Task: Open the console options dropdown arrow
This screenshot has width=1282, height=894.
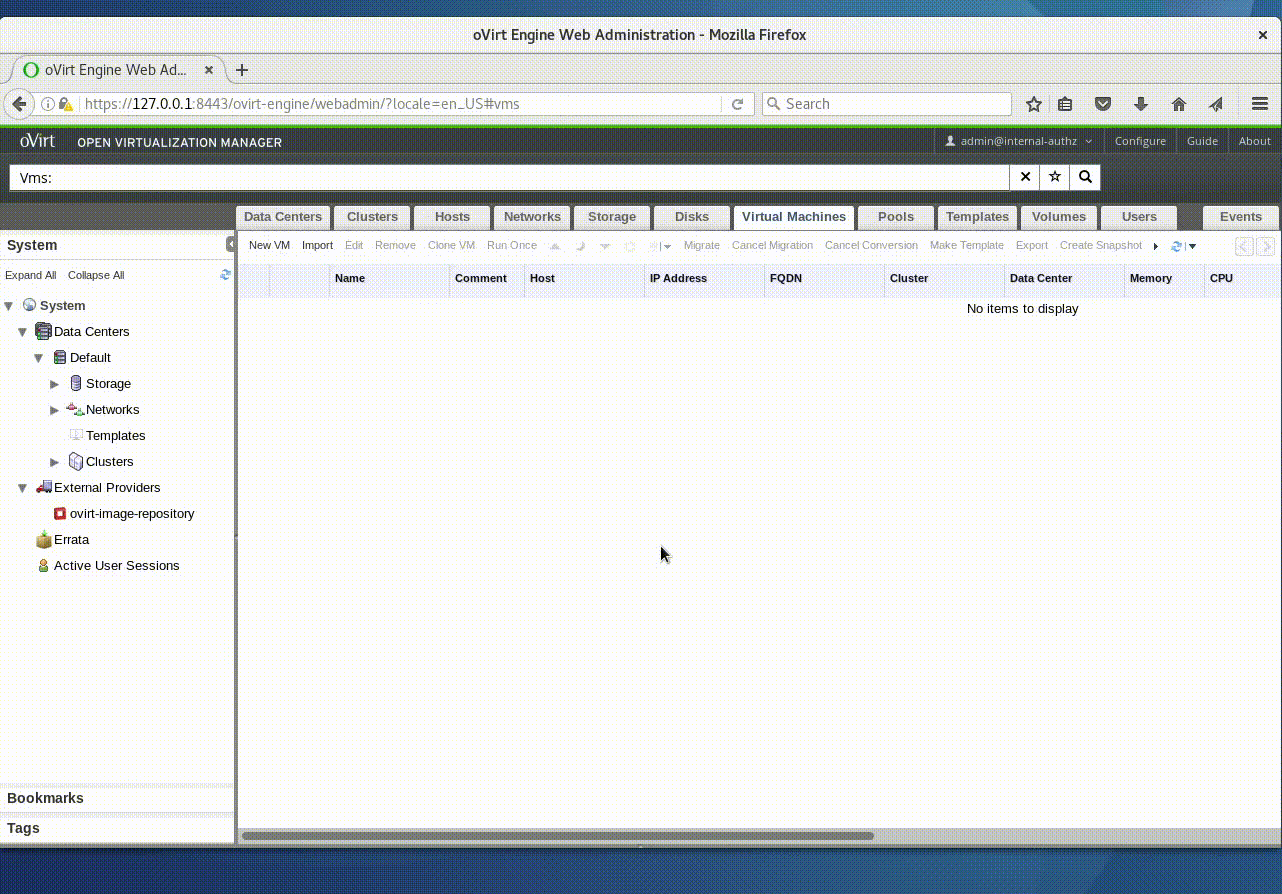Action: click(667, 246)
